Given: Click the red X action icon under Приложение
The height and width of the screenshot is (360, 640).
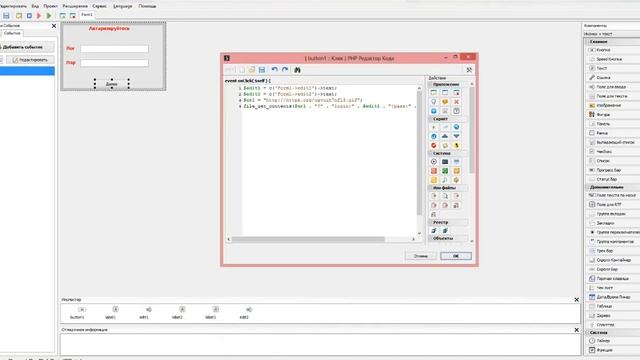Looking at the screenshot, I should point(456,102).
